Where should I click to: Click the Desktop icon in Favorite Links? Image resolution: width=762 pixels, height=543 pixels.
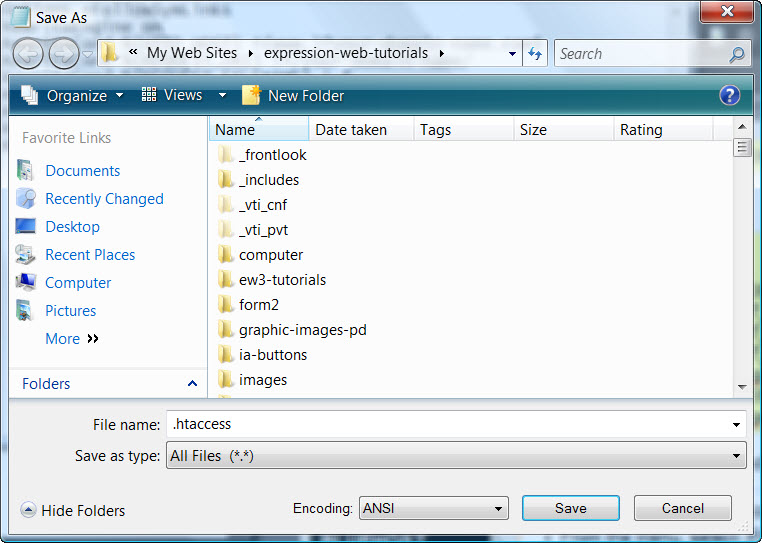click(x=25, y=226)
